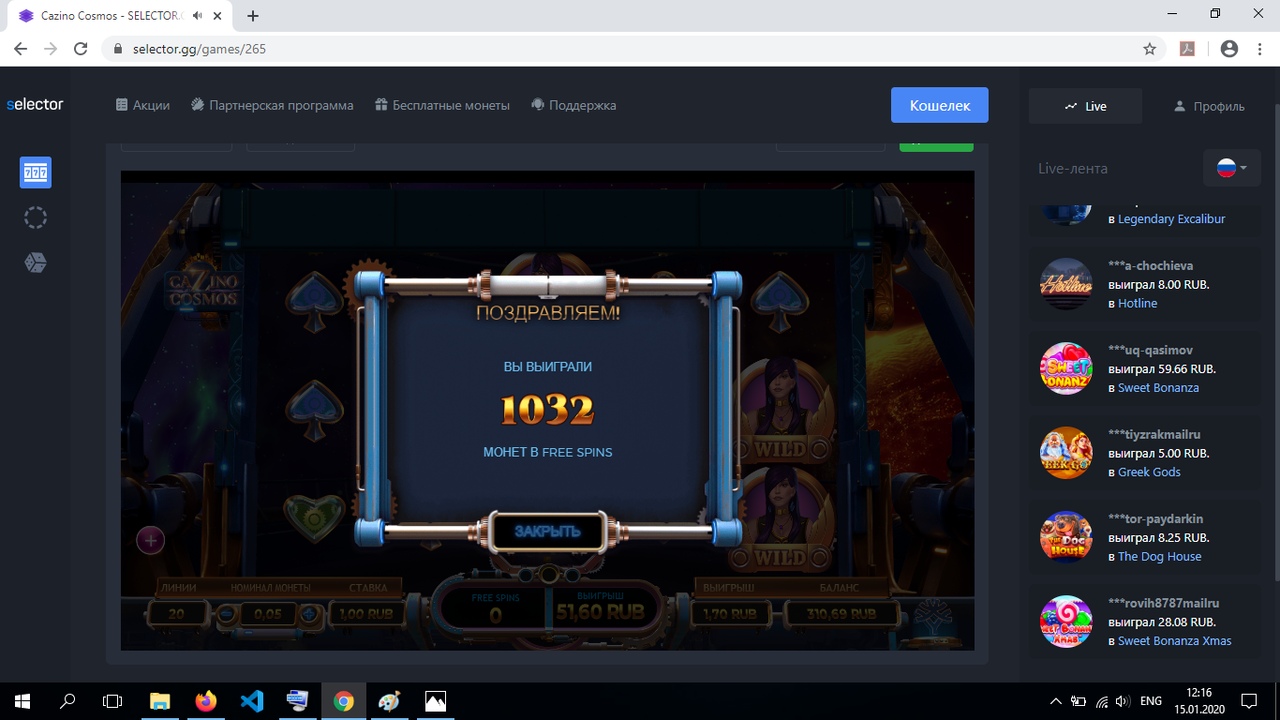Open the Chrome profile avatar

[x=1229, y=49]
